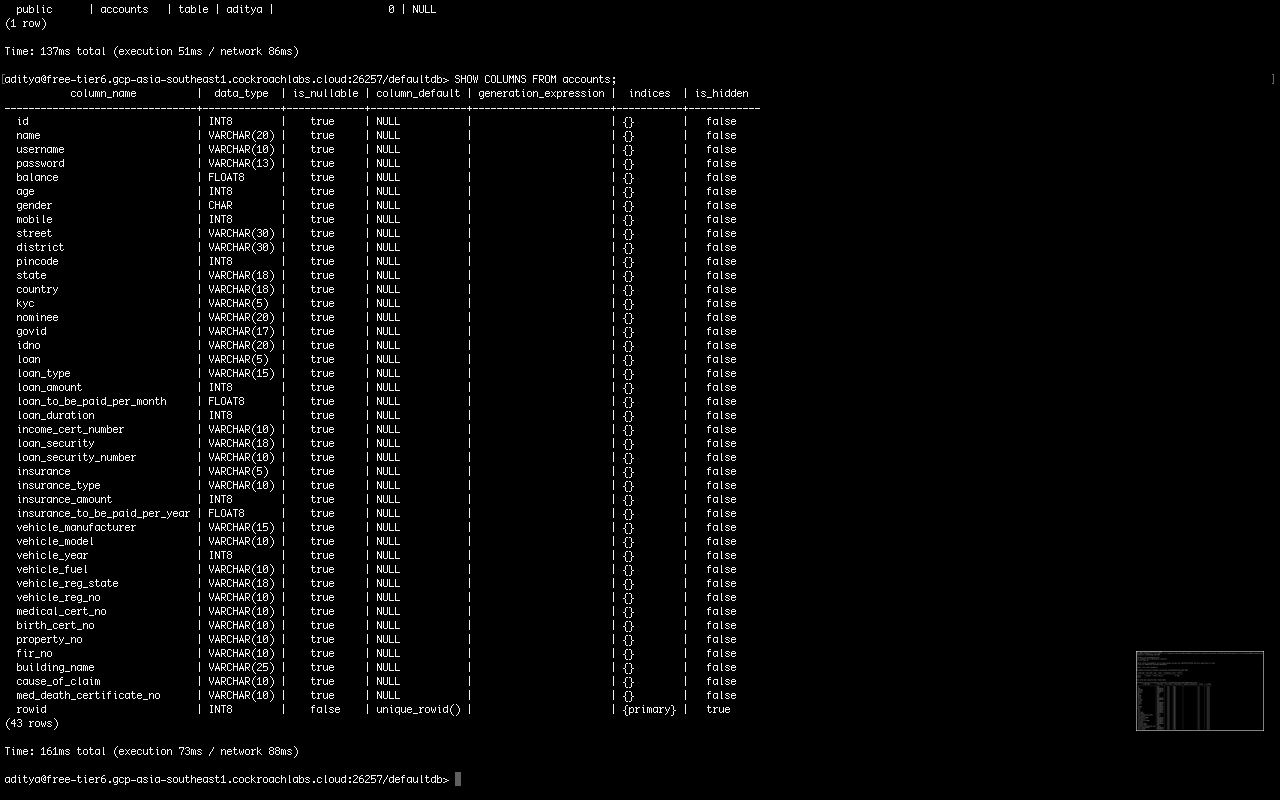The height and width of the screenshot is (800, 1280).
Task: Click the 'loan_duration' column name
Action: coord(55,415)
